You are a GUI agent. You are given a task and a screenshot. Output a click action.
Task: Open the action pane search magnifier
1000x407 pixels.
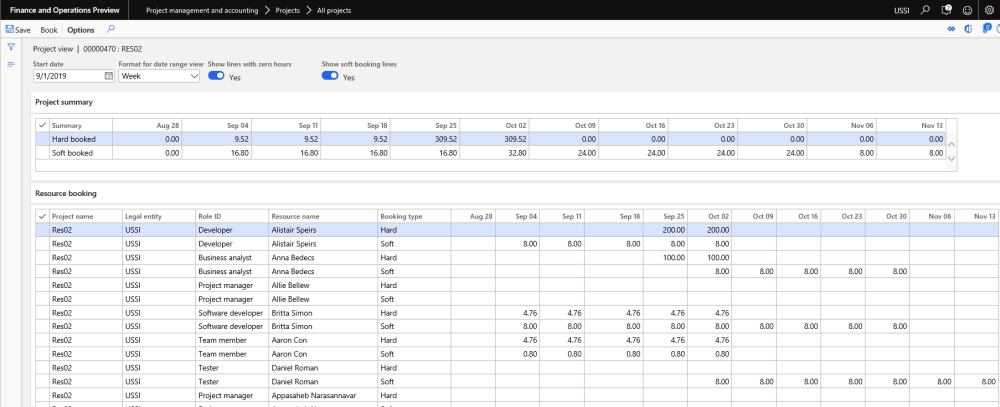(110, 30)
